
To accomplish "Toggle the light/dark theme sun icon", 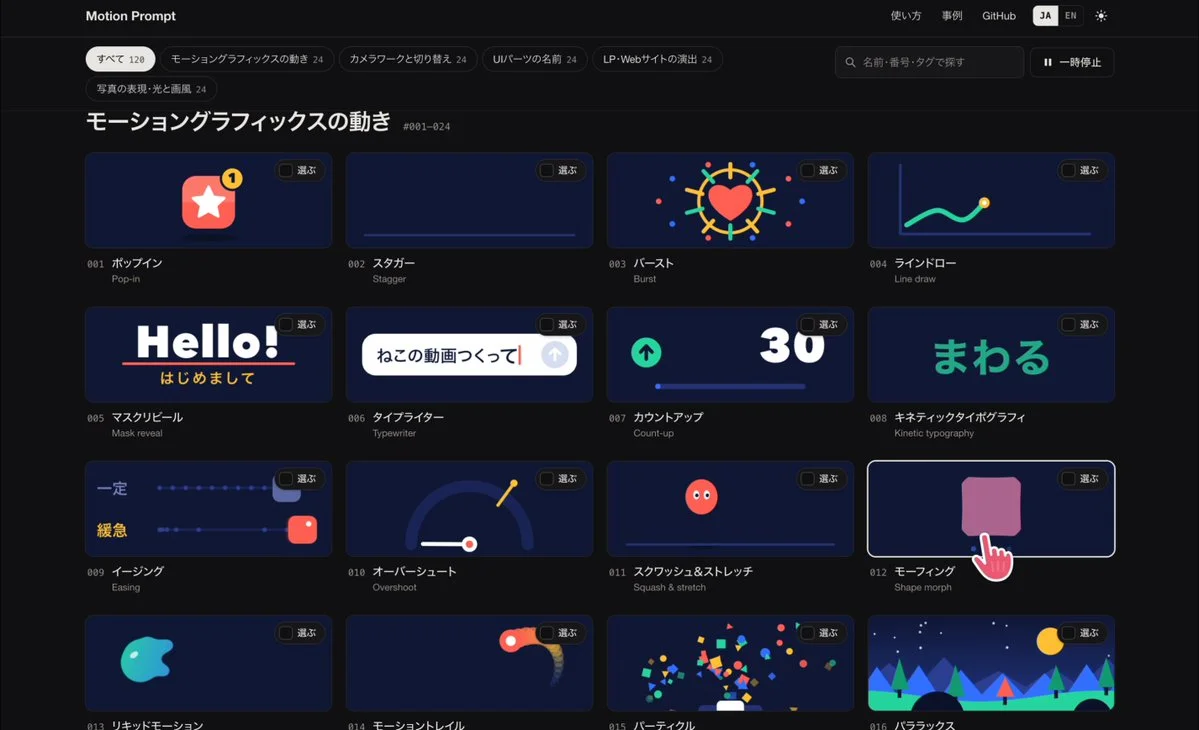I will 1100,16.
